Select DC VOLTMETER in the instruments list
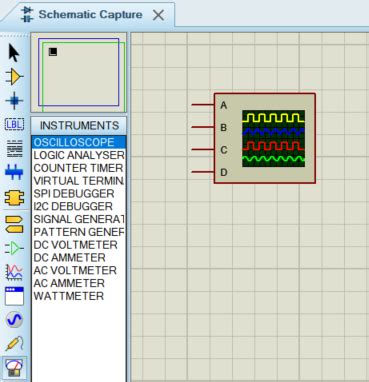Viewport: 369px width, 382px height. pyautogui.click(x=79, y=245)
